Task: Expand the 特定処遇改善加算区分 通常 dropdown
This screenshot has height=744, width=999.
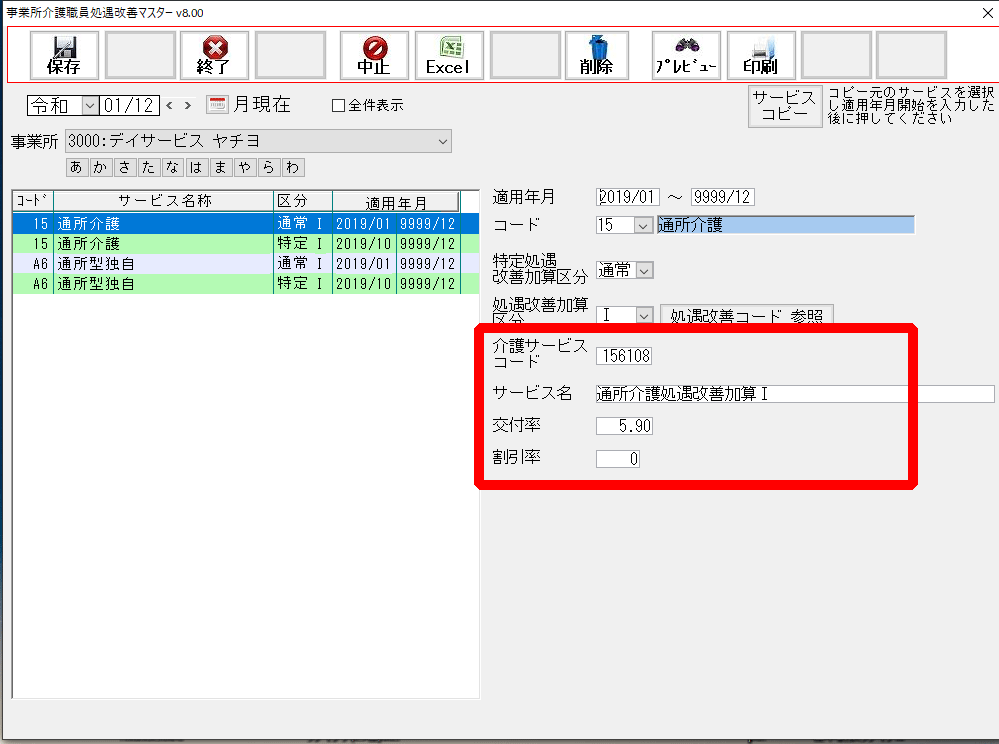Action: coord(644,270)
